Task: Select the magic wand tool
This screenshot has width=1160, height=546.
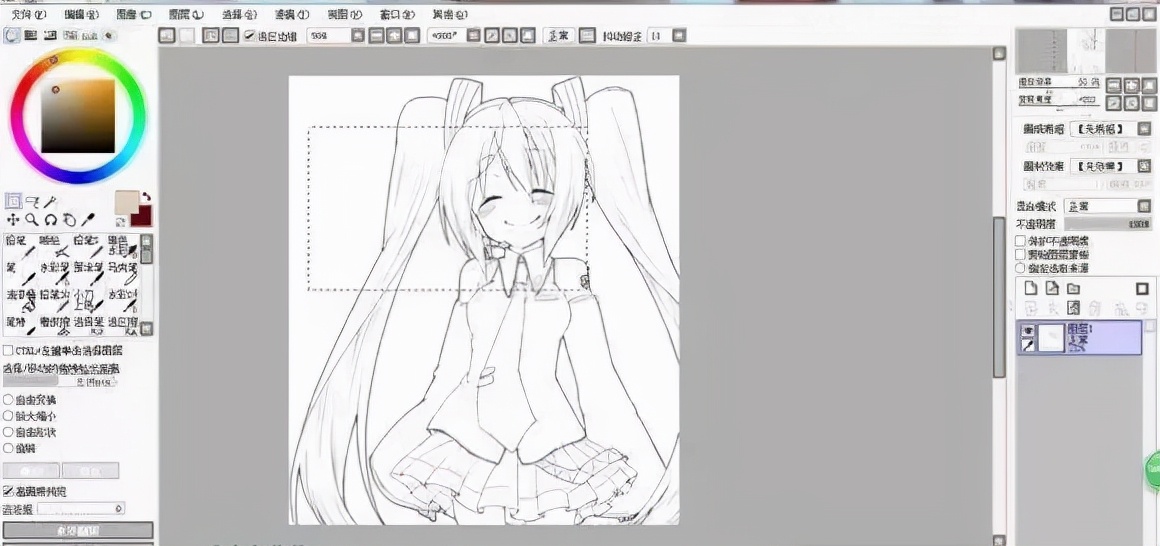Action: click(x=50, y=201)
